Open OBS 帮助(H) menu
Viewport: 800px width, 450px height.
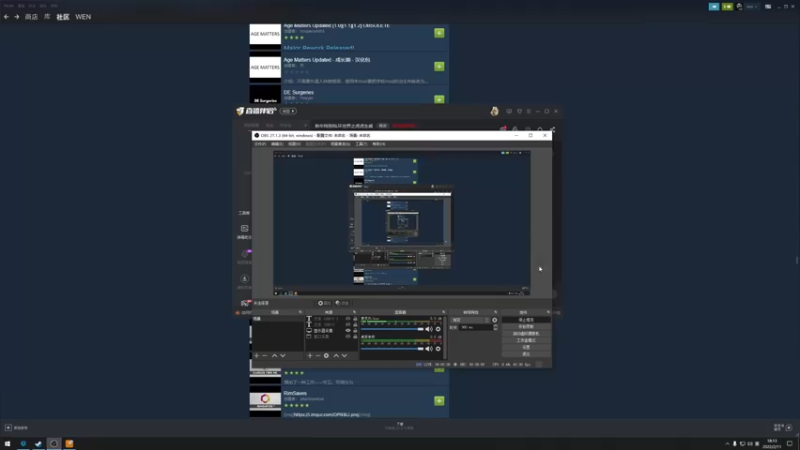[379, 144]
